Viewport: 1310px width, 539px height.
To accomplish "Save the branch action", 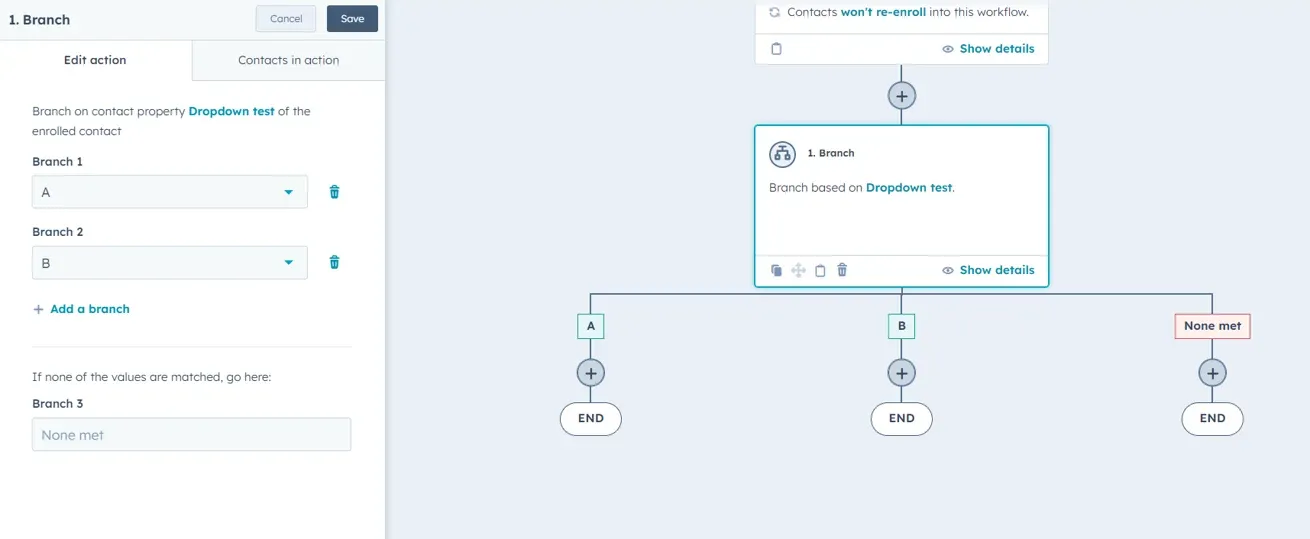I will coord(352,19).
